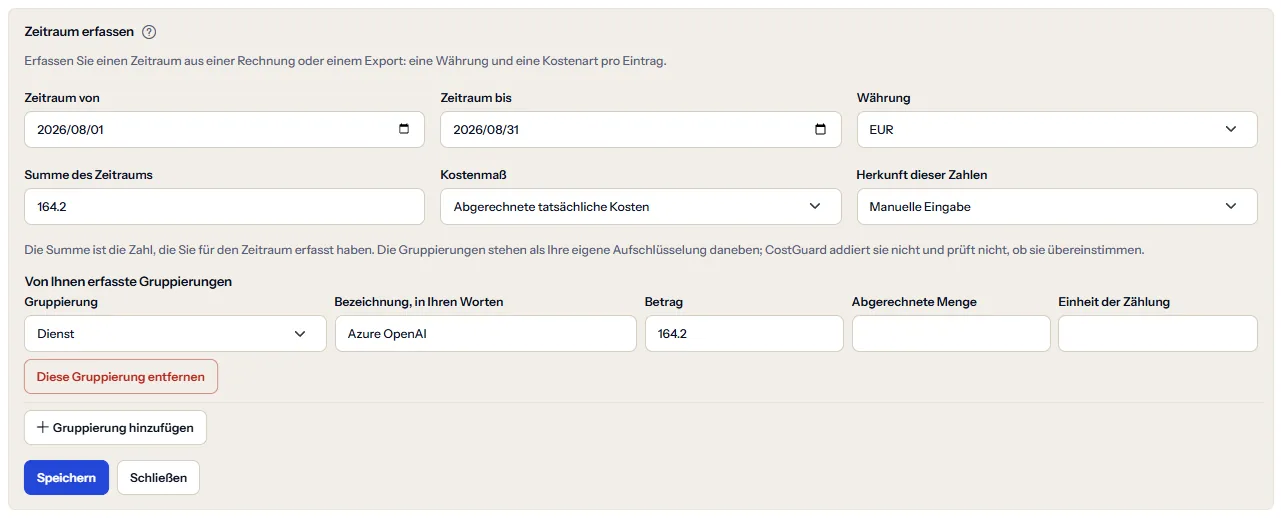Click the Von Ihnen erfasste Gruppierungen label
The image size is (1281, 518).
pos(128,281)
